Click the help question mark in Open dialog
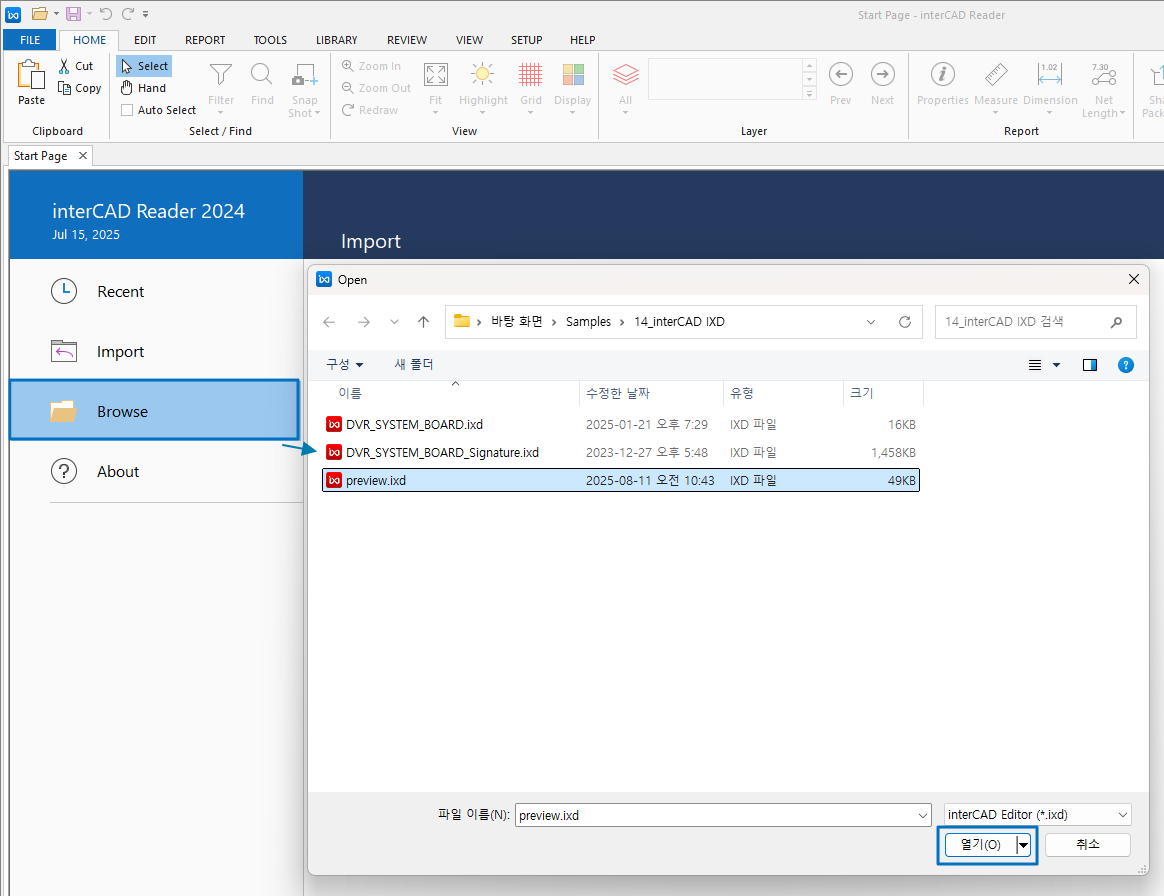 [1125, 364]
